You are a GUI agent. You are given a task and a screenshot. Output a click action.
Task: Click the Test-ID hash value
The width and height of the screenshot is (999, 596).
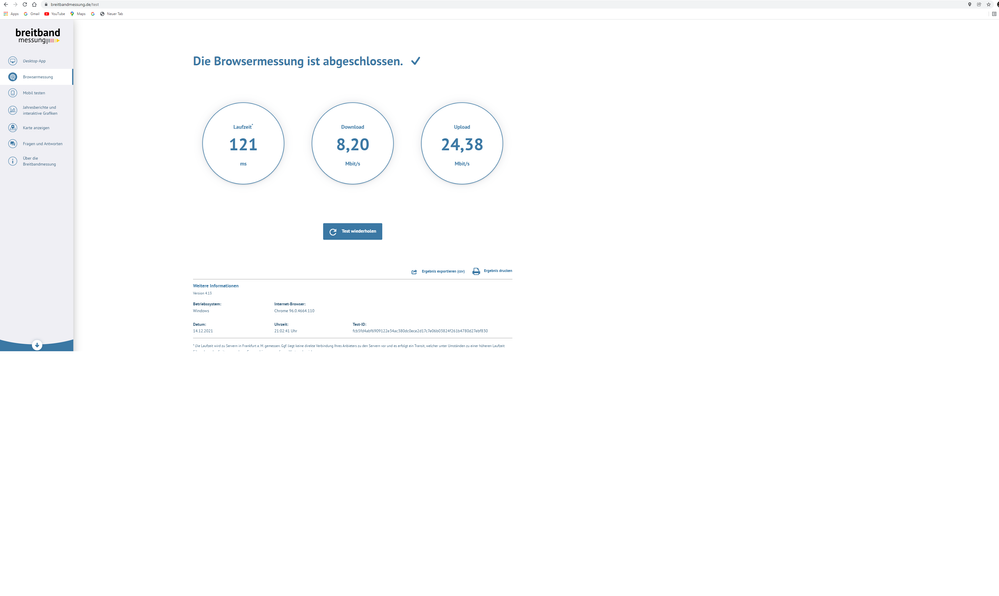coord(420,331)
